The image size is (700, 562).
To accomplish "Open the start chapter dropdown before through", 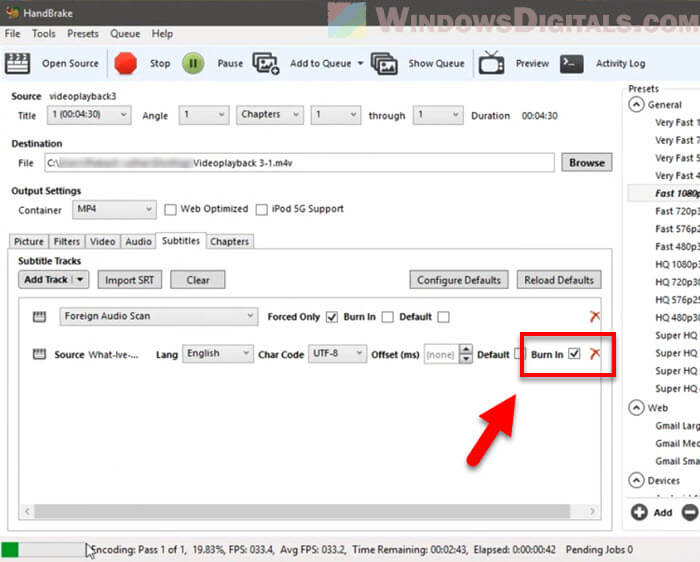I will (x=336, y=115).
